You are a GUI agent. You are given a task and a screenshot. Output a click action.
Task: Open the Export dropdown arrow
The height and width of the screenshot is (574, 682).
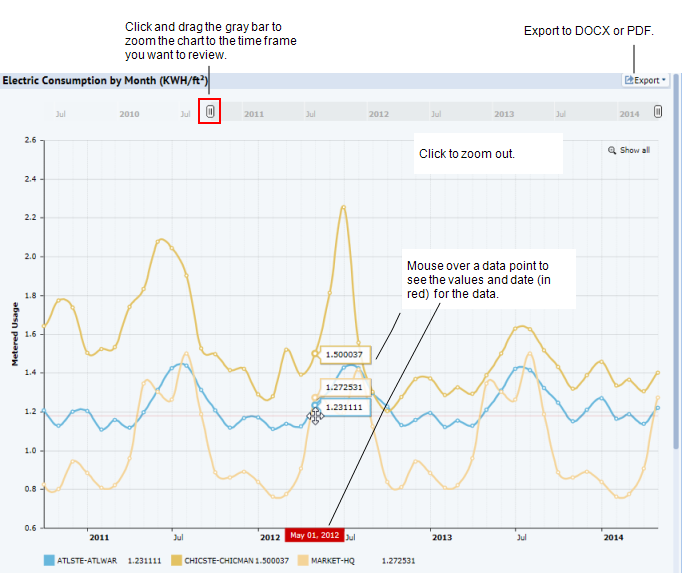pyautogui.click(x=664, y=80)
